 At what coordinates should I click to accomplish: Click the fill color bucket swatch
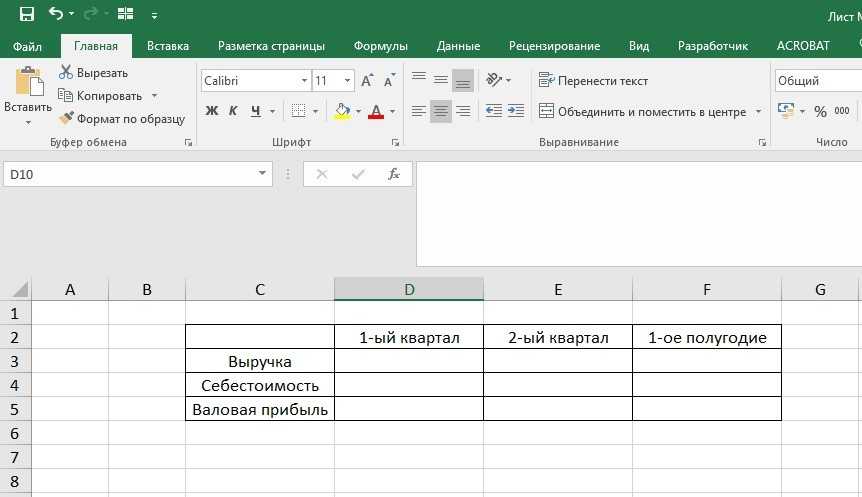click(x=342, y=111)
